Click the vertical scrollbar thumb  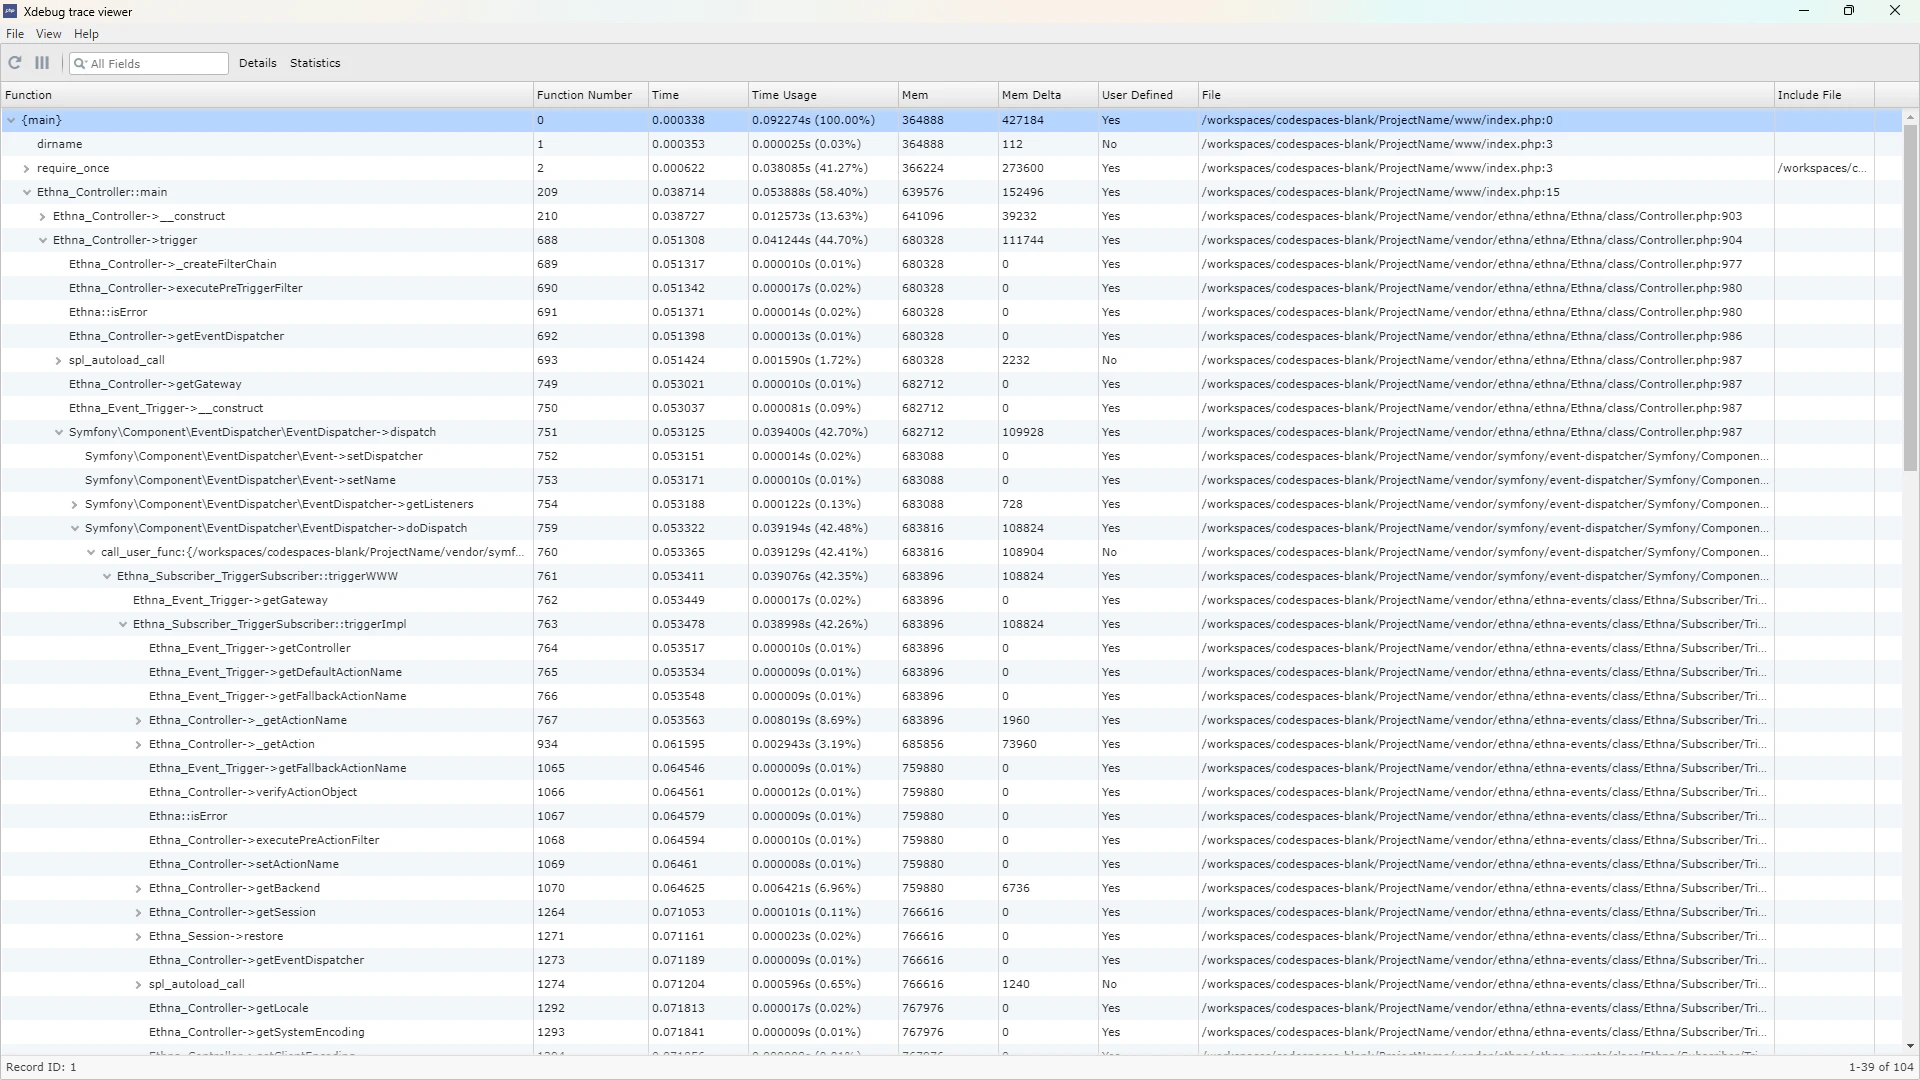click(x=1909, y=300)
